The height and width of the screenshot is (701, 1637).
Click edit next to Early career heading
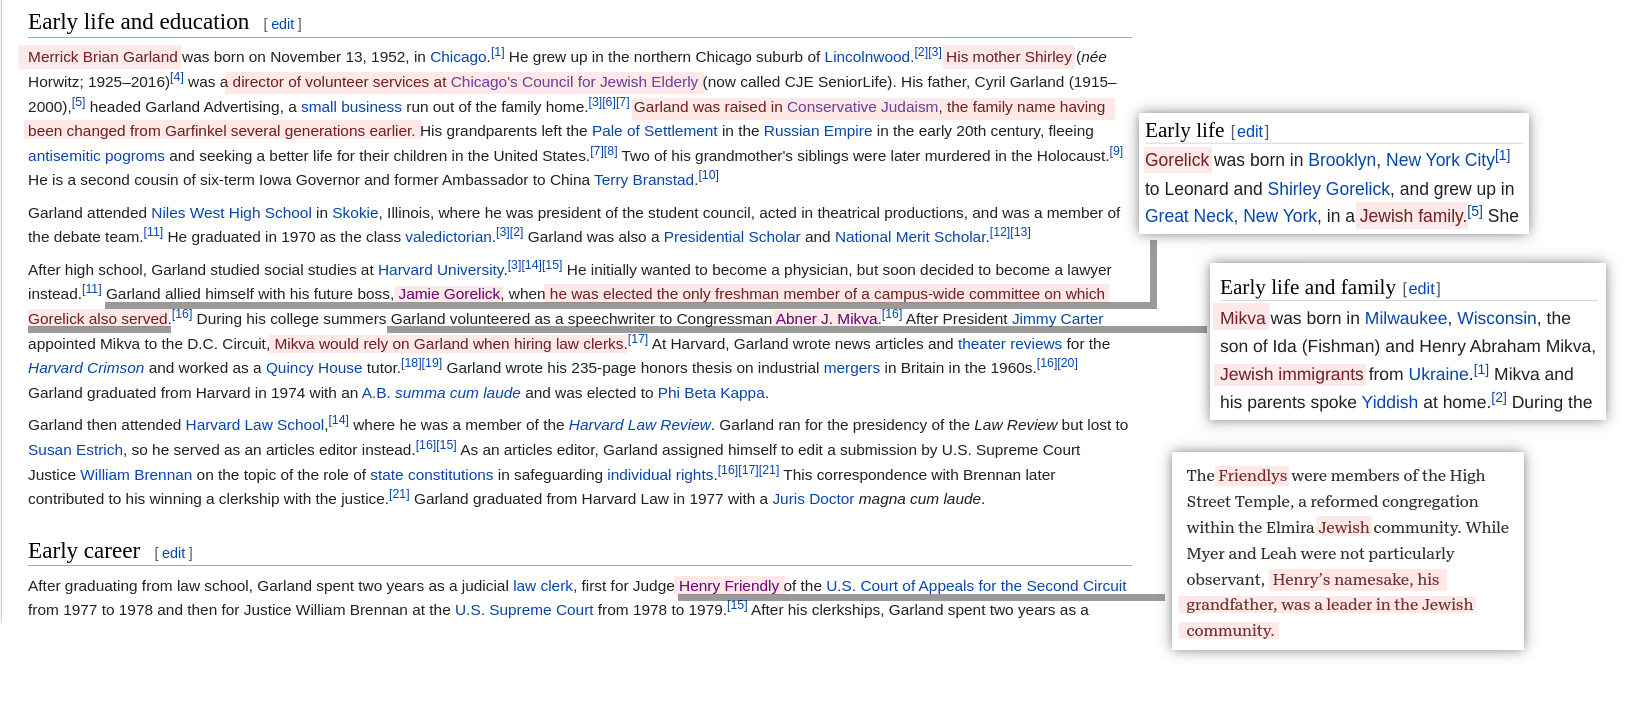pos(173,553)
